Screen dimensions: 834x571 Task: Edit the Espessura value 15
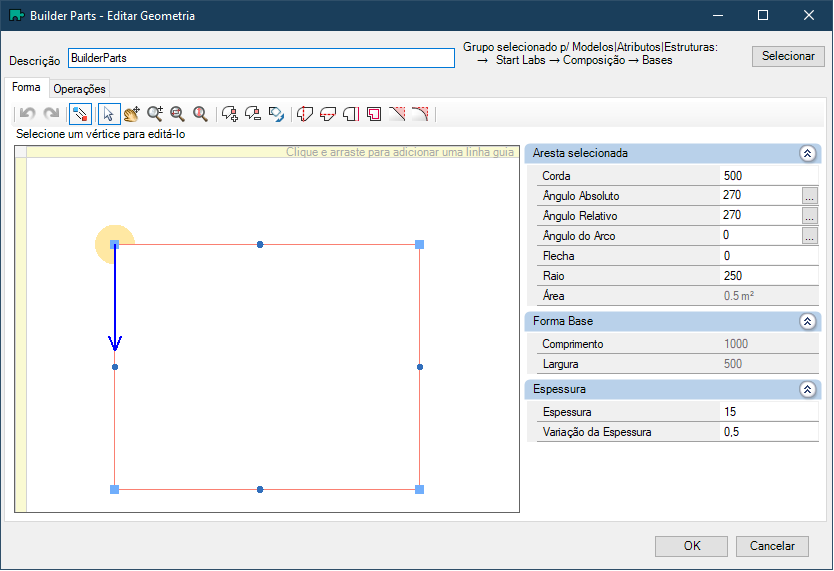click(x=769, y=412)
